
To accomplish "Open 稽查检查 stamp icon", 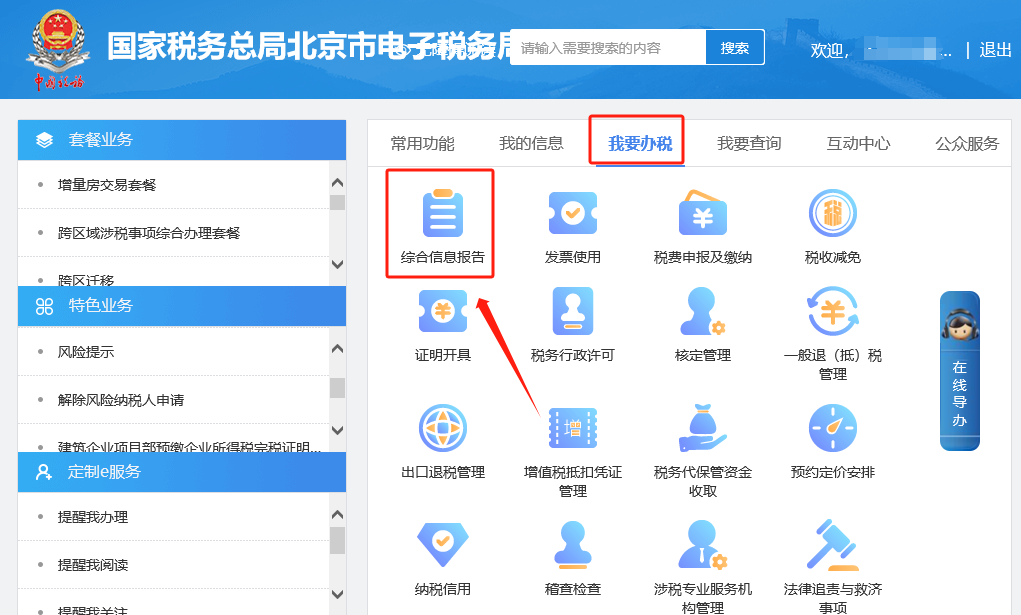I will [573, 545].
